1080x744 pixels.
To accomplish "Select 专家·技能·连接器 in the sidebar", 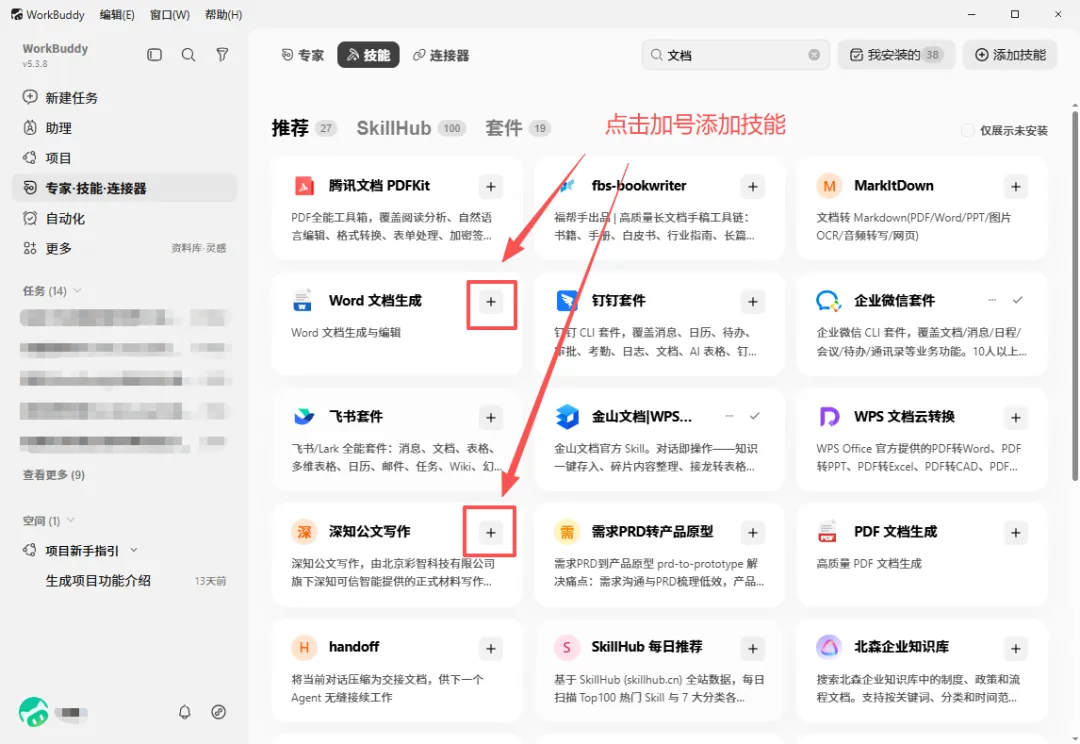I will coord(124,188).
